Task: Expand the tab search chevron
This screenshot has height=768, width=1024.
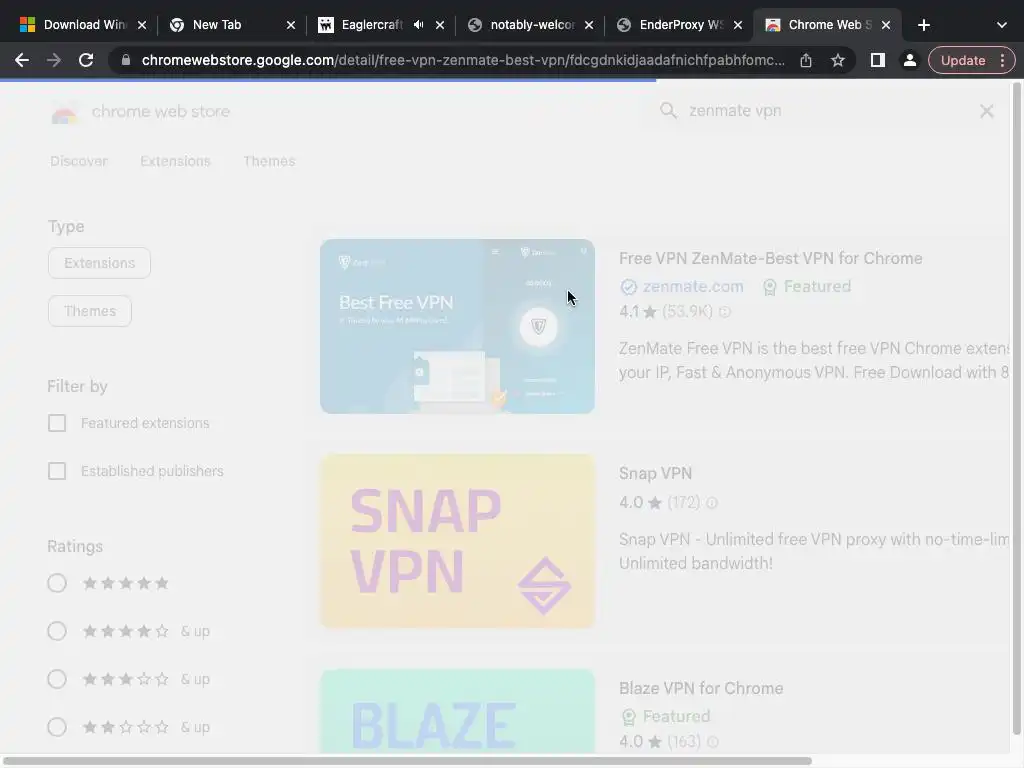Action: tap(1002, 25)
